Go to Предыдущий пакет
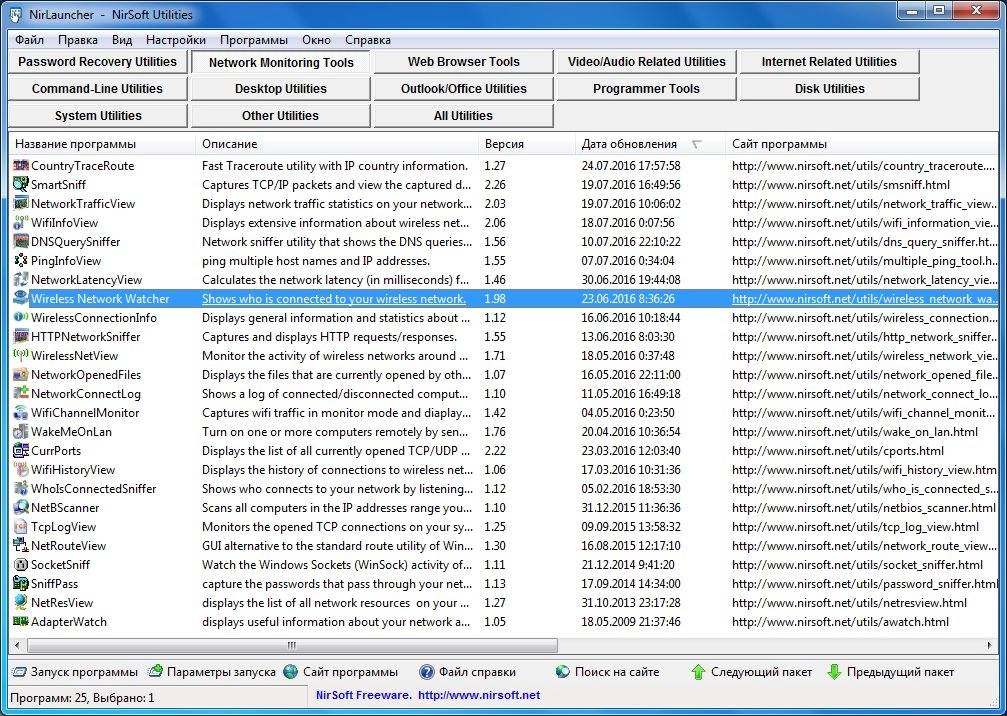This screenshot has height=716, width=1007. (890, 672)
